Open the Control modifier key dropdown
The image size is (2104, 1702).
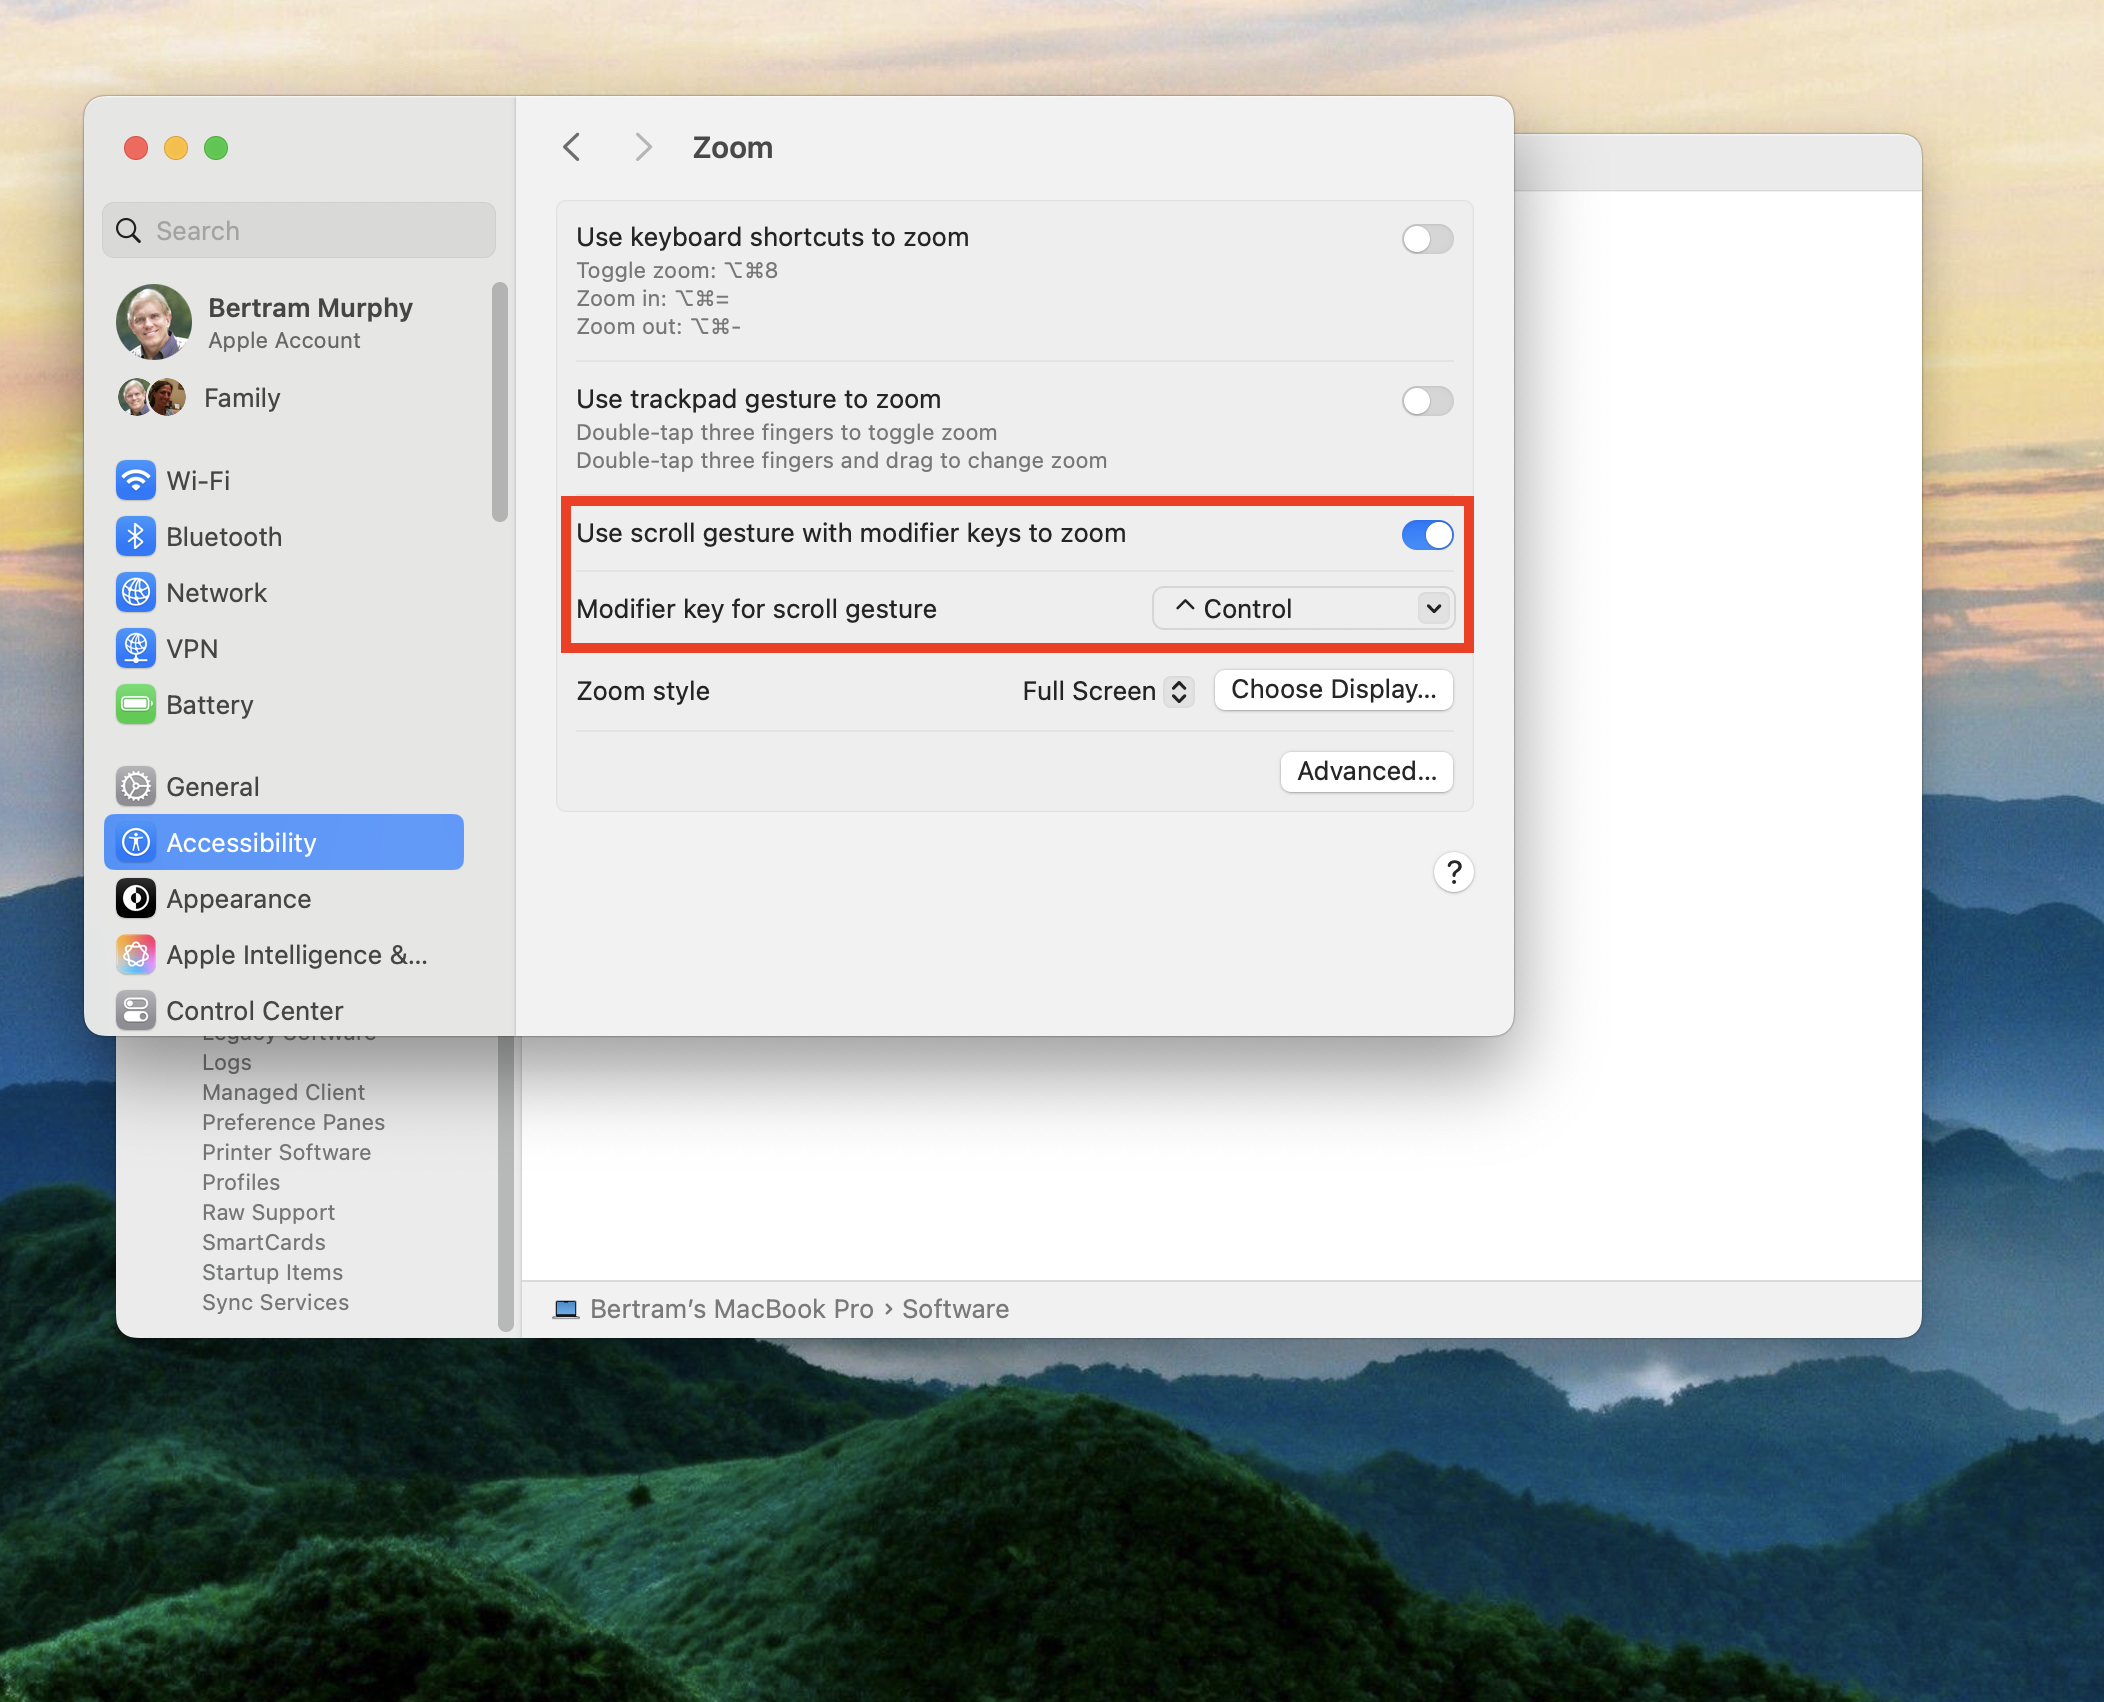point(1302,609)
